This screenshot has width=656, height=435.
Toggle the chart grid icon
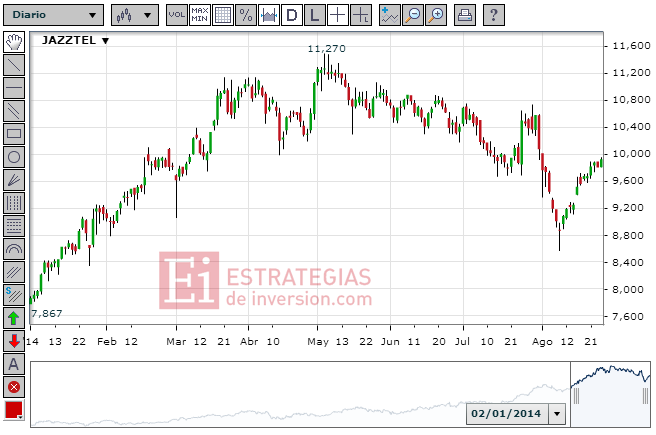pyautogui.click(x=223, y=15)
